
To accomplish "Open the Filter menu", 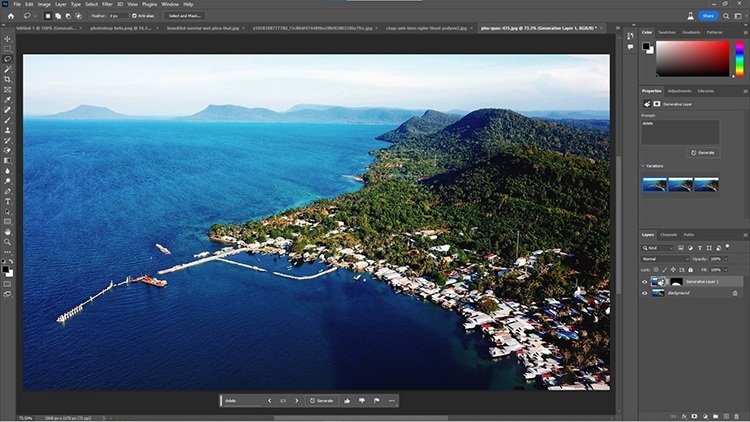I will point(107,4).
